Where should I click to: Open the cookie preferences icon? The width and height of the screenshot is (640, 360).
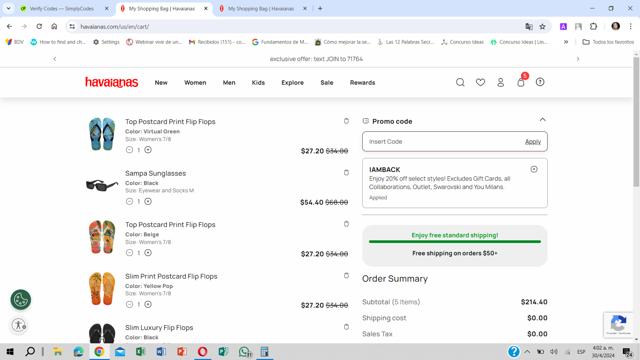point(20,300)
